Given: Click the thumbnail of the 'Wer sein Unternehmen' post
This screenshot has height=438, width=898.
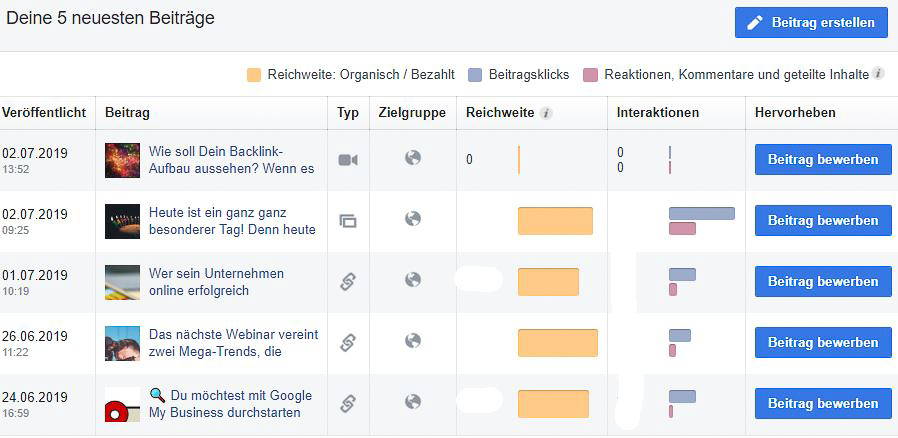Looking at the screenshot, I should 122,282.
